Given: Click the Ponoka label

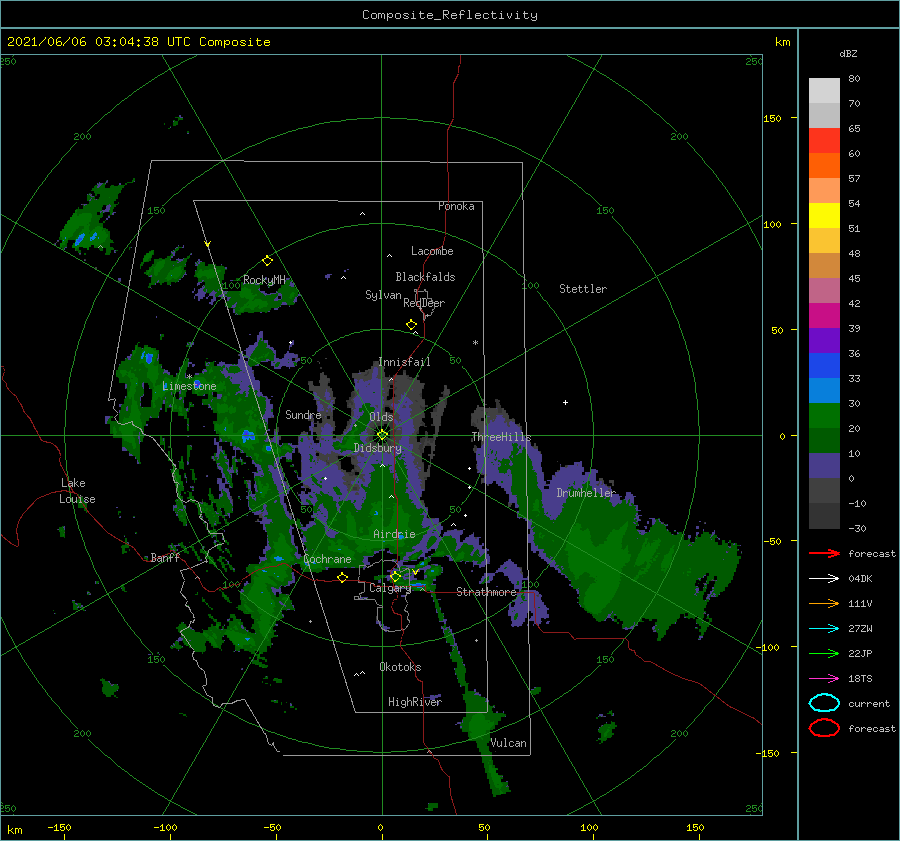Looking at the screenshot, I should [456, 206].
